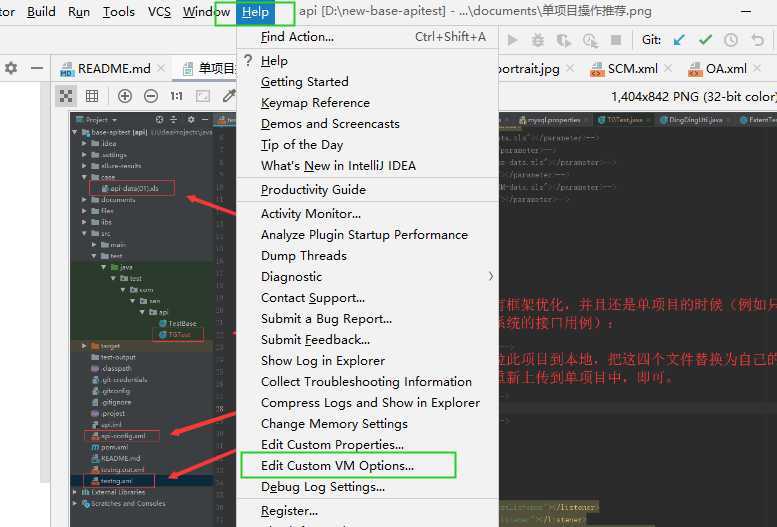Click Git Show History clock icon
The width and height of the screenshot is (777, 527).
[731, 40]
